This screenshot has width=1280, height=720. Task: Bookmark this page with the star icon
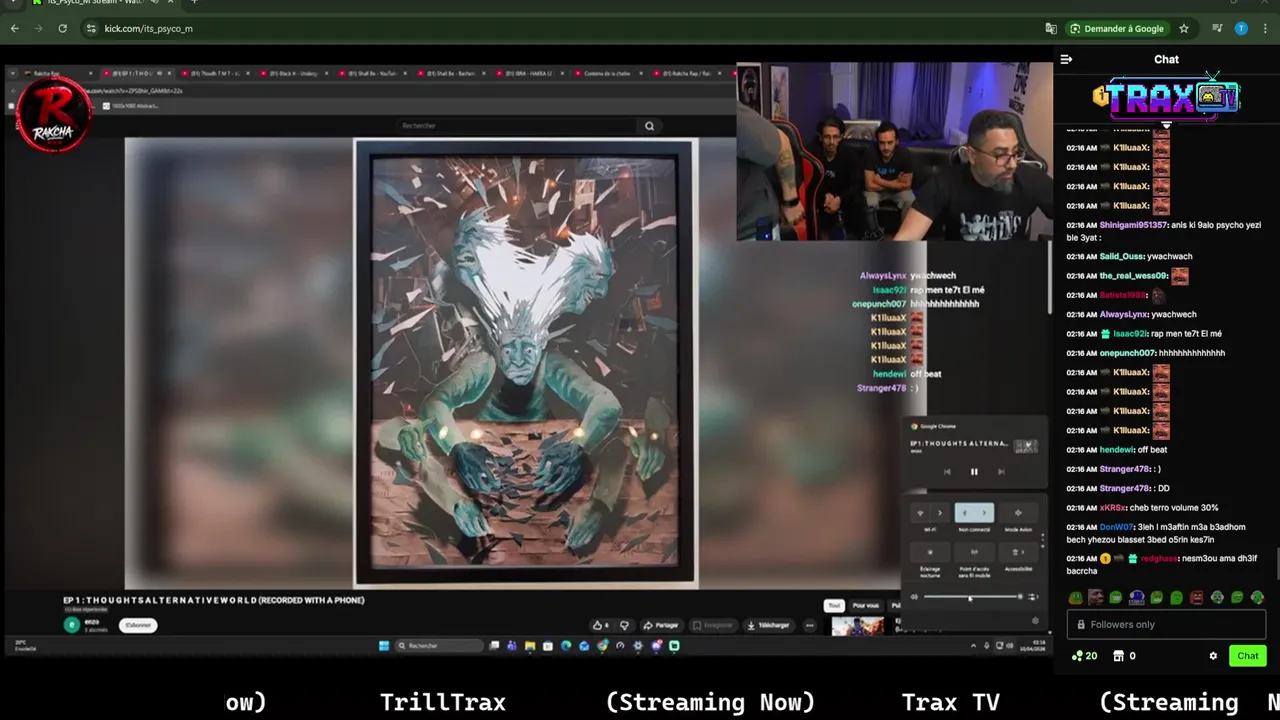point(1184,28)
